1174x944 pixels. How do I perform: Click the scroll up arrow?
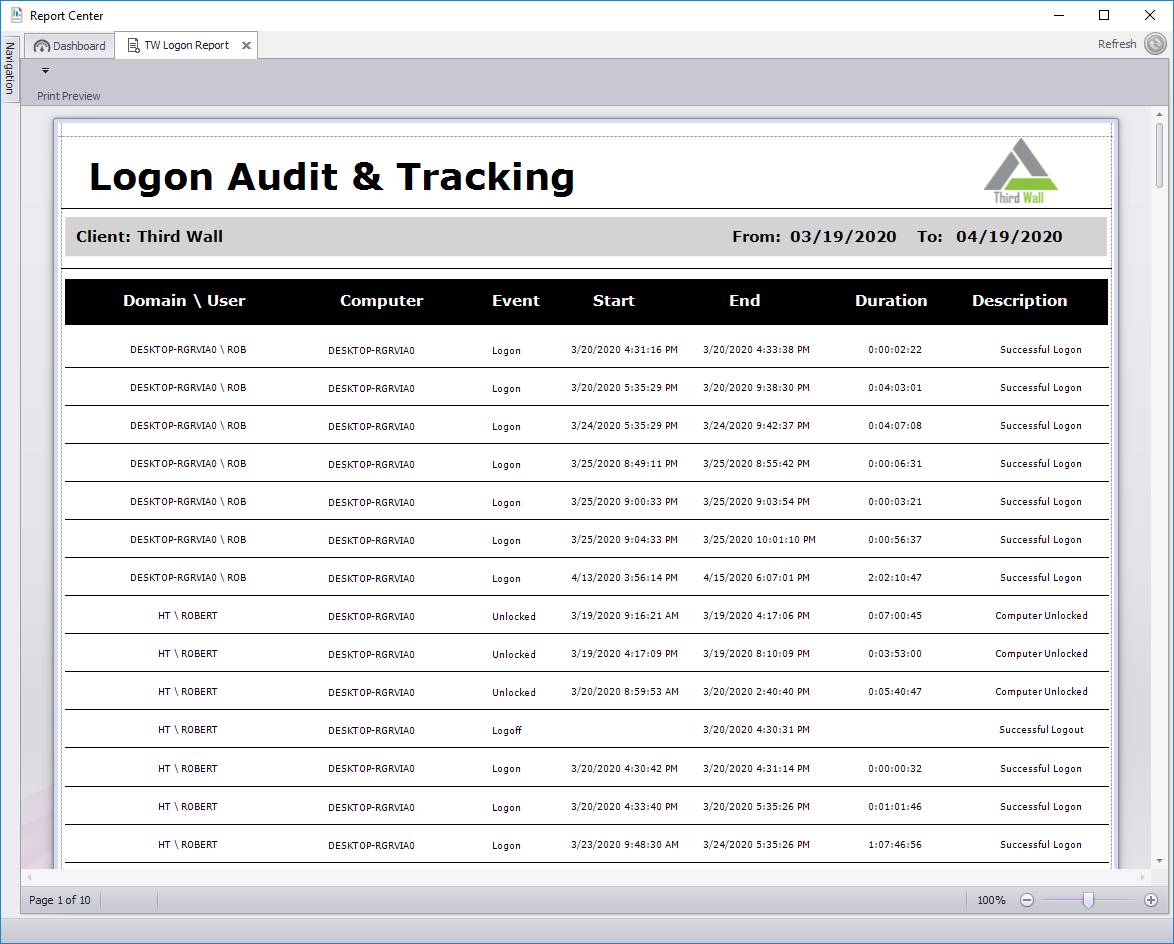tap(1159, 115)
